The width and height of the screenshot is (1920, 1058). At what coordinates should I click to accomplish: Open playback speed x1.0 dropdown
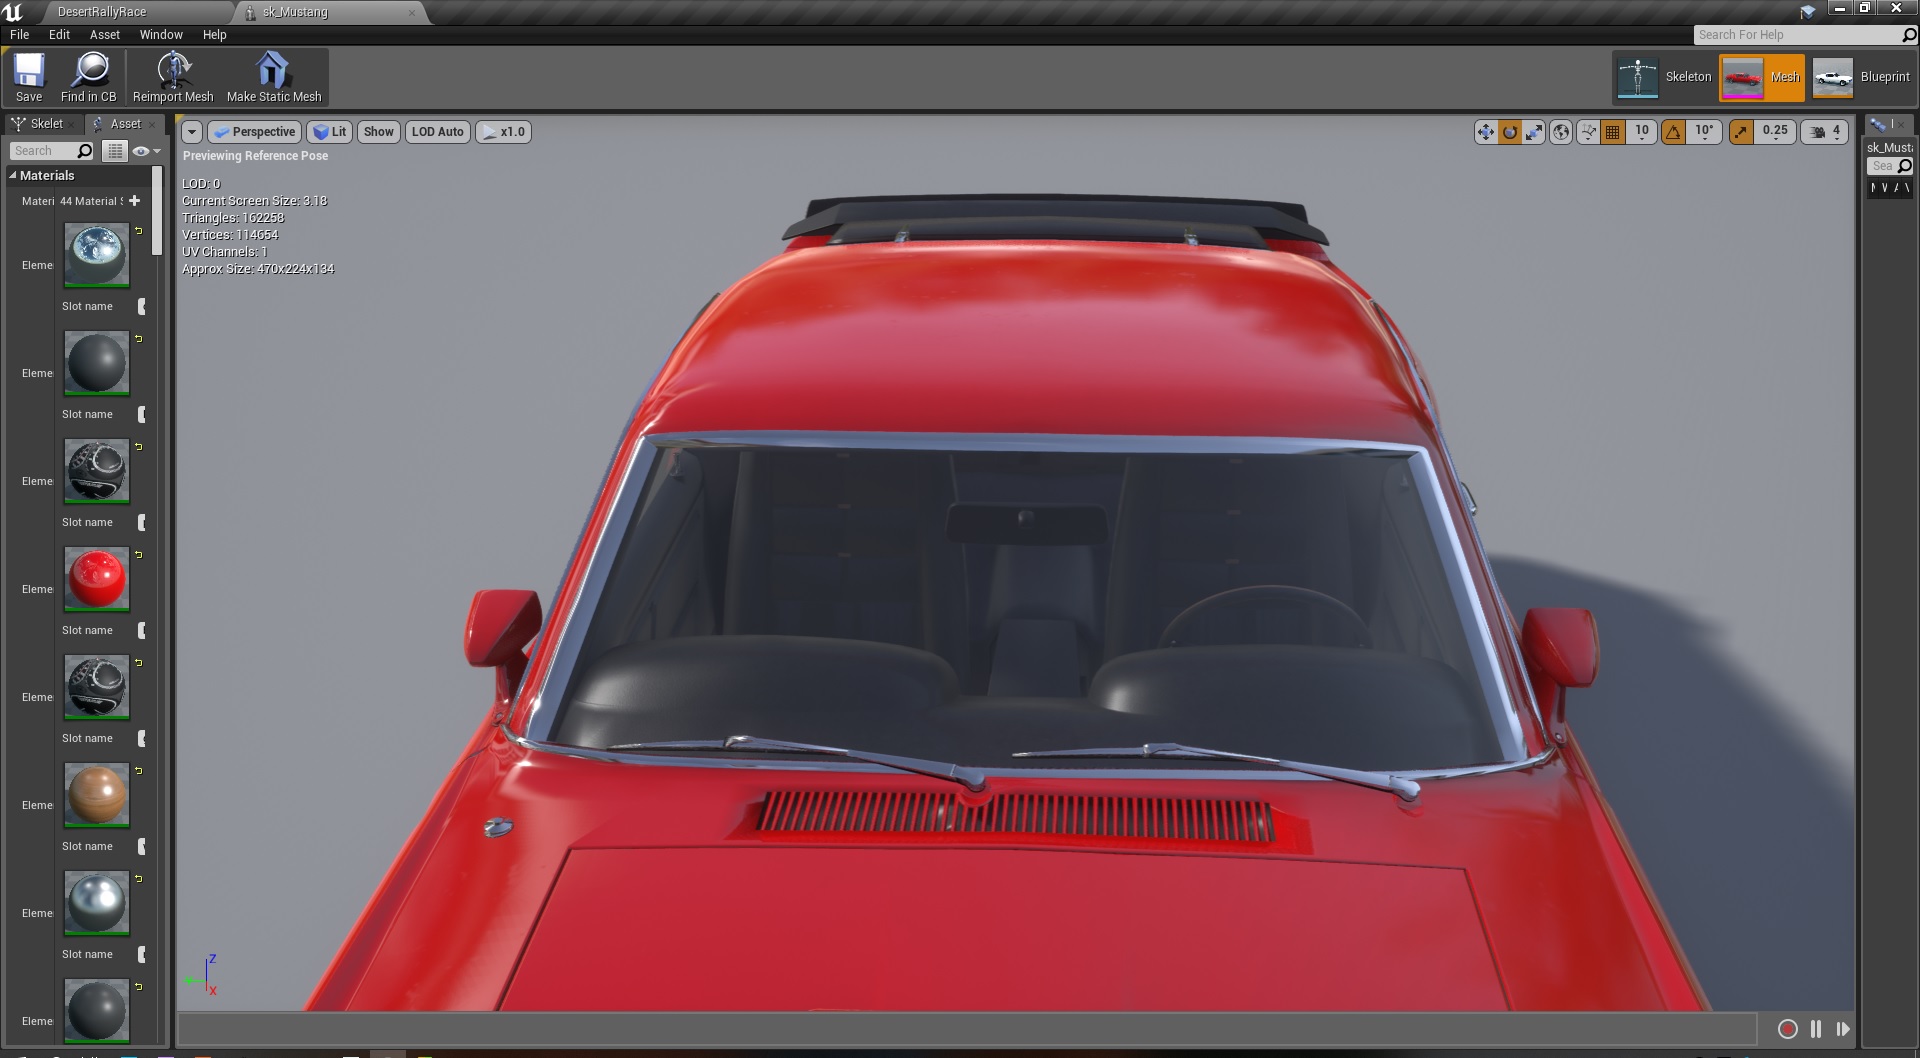503,132
